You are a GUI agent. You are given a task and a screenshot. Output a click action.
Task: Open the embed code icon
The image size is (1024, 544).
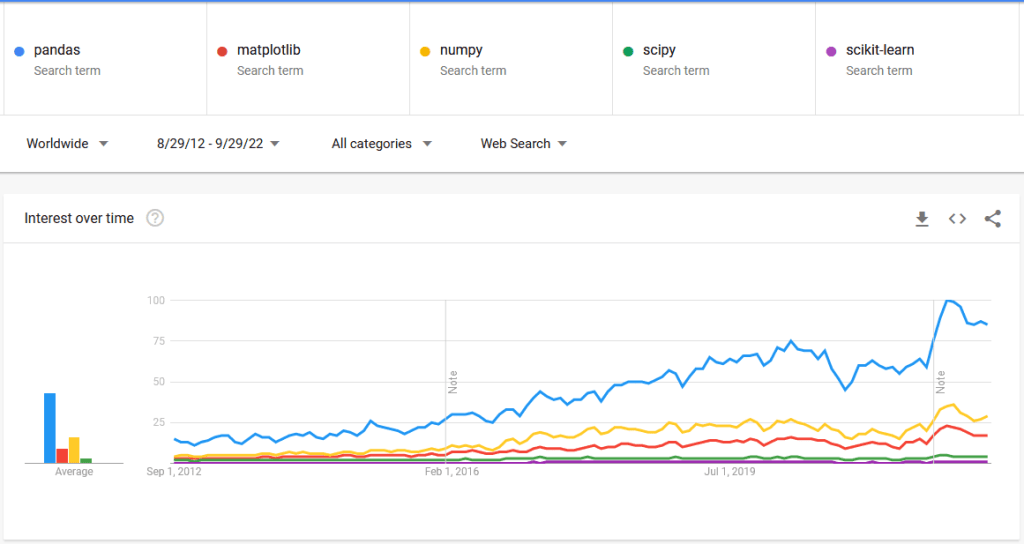[957, 219]
